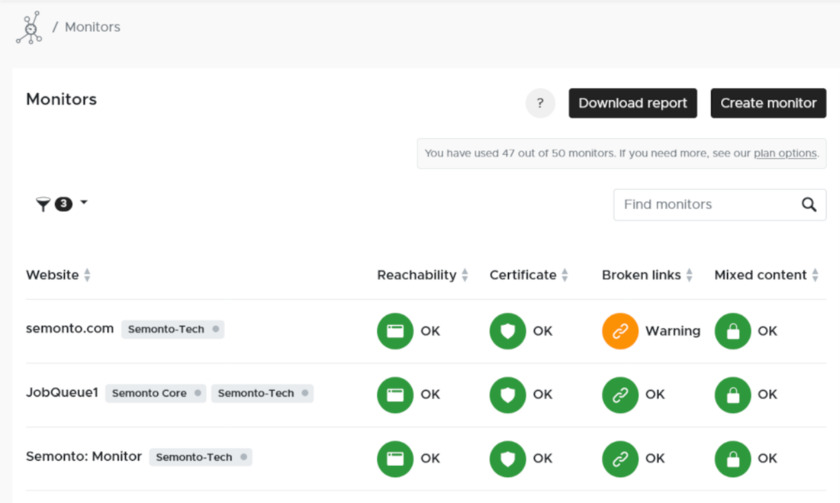Click JobQueue1 broken links chain icon
840x503 pixels.
tap(620, 395)
